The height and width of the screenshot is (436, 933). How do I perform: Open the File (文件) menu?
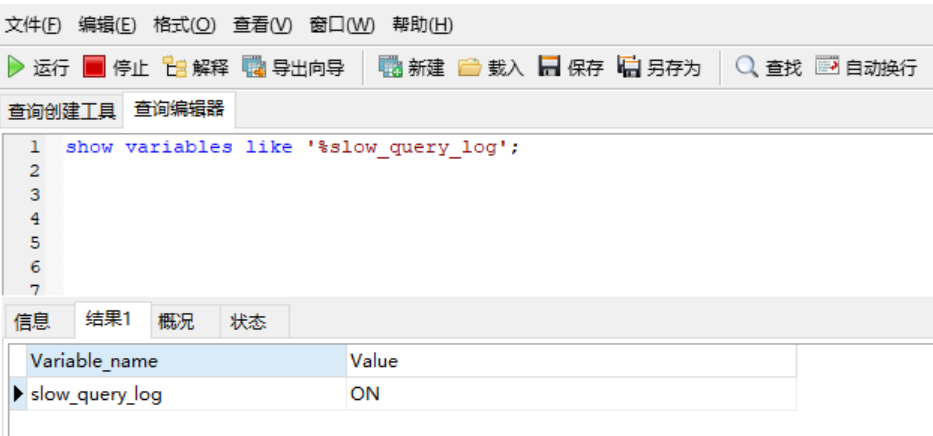[33, 24]
